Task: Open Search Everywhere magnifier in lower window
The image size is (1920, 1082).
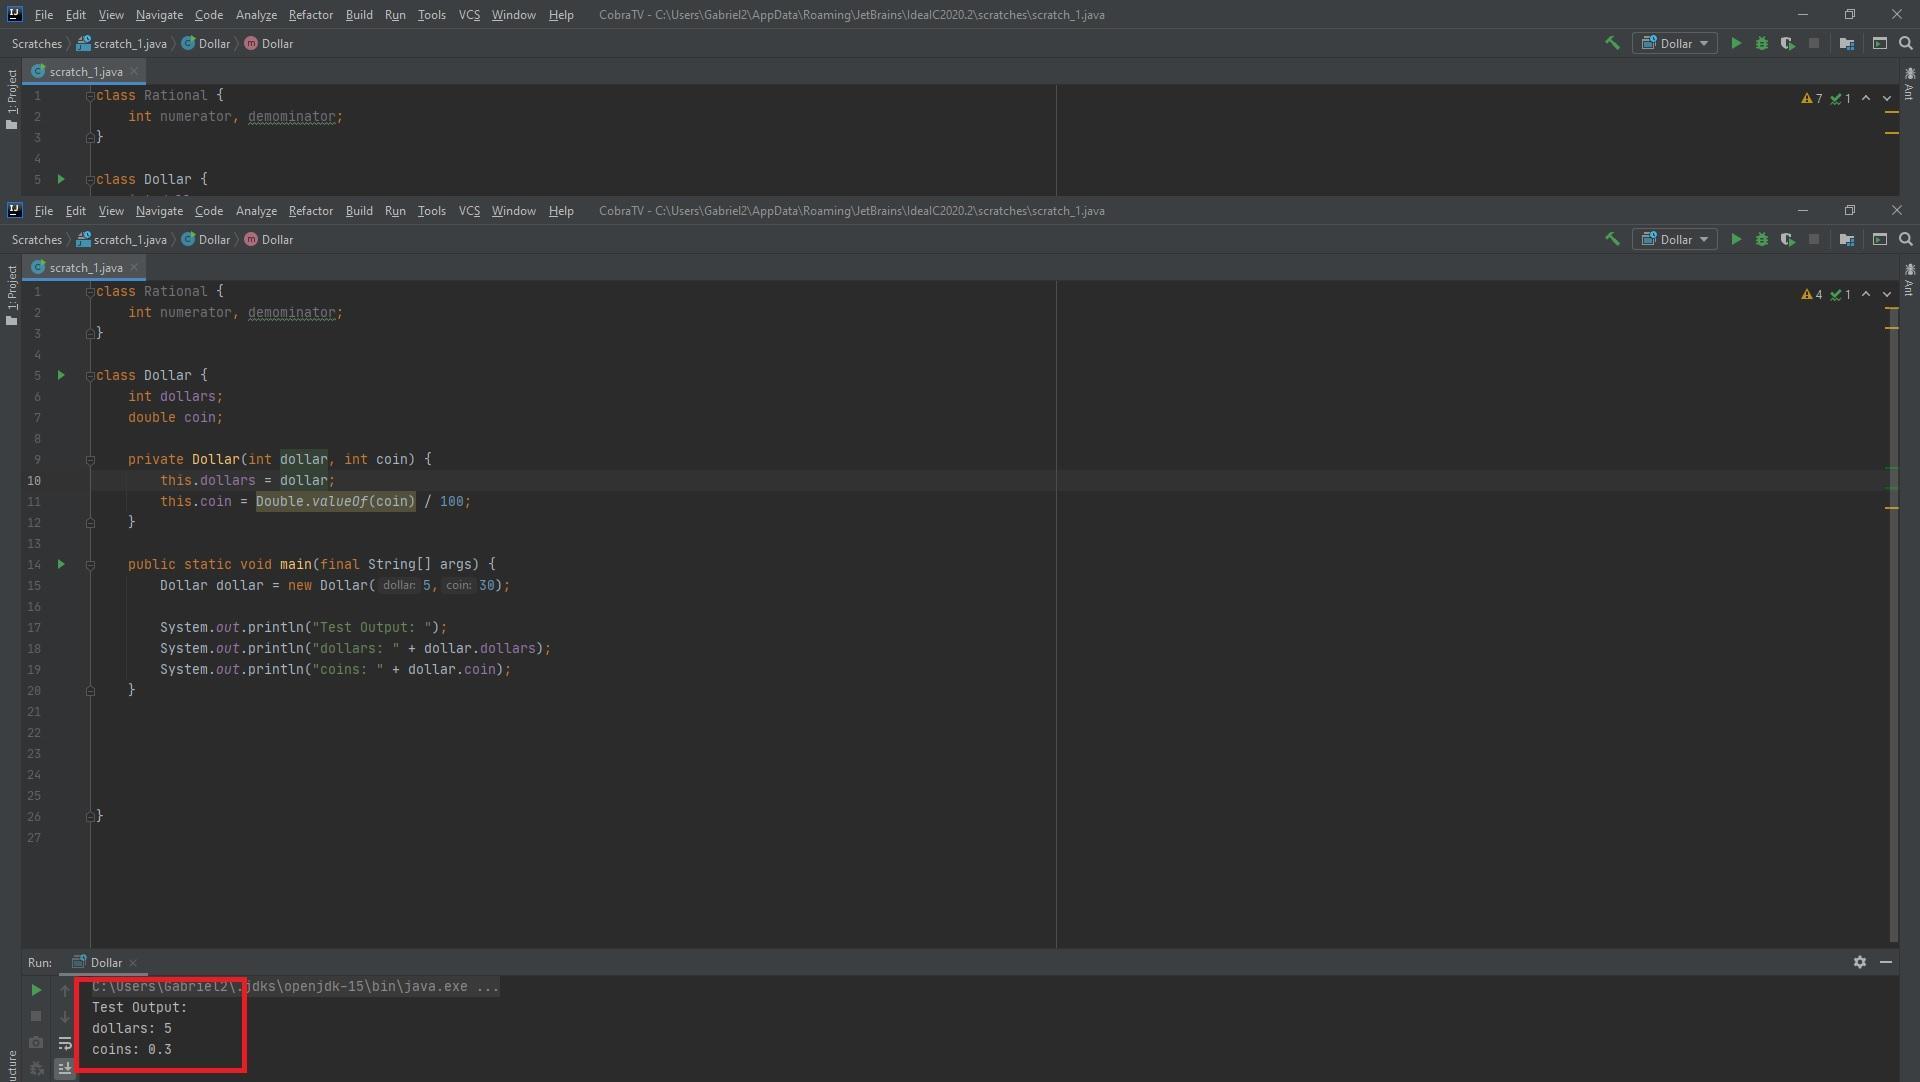Action: coord(1906,240)
